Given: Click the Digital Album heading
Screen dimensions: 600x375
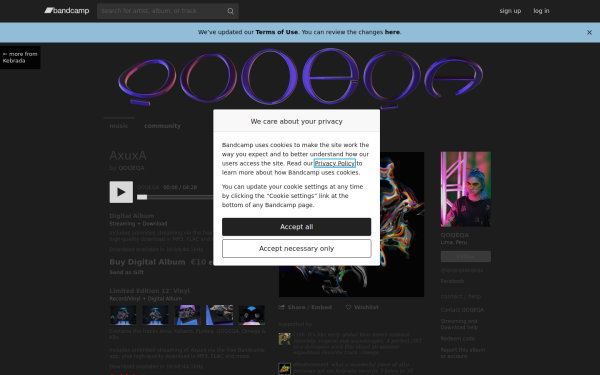Looking at the screenshot, I should tap(132, 216).
